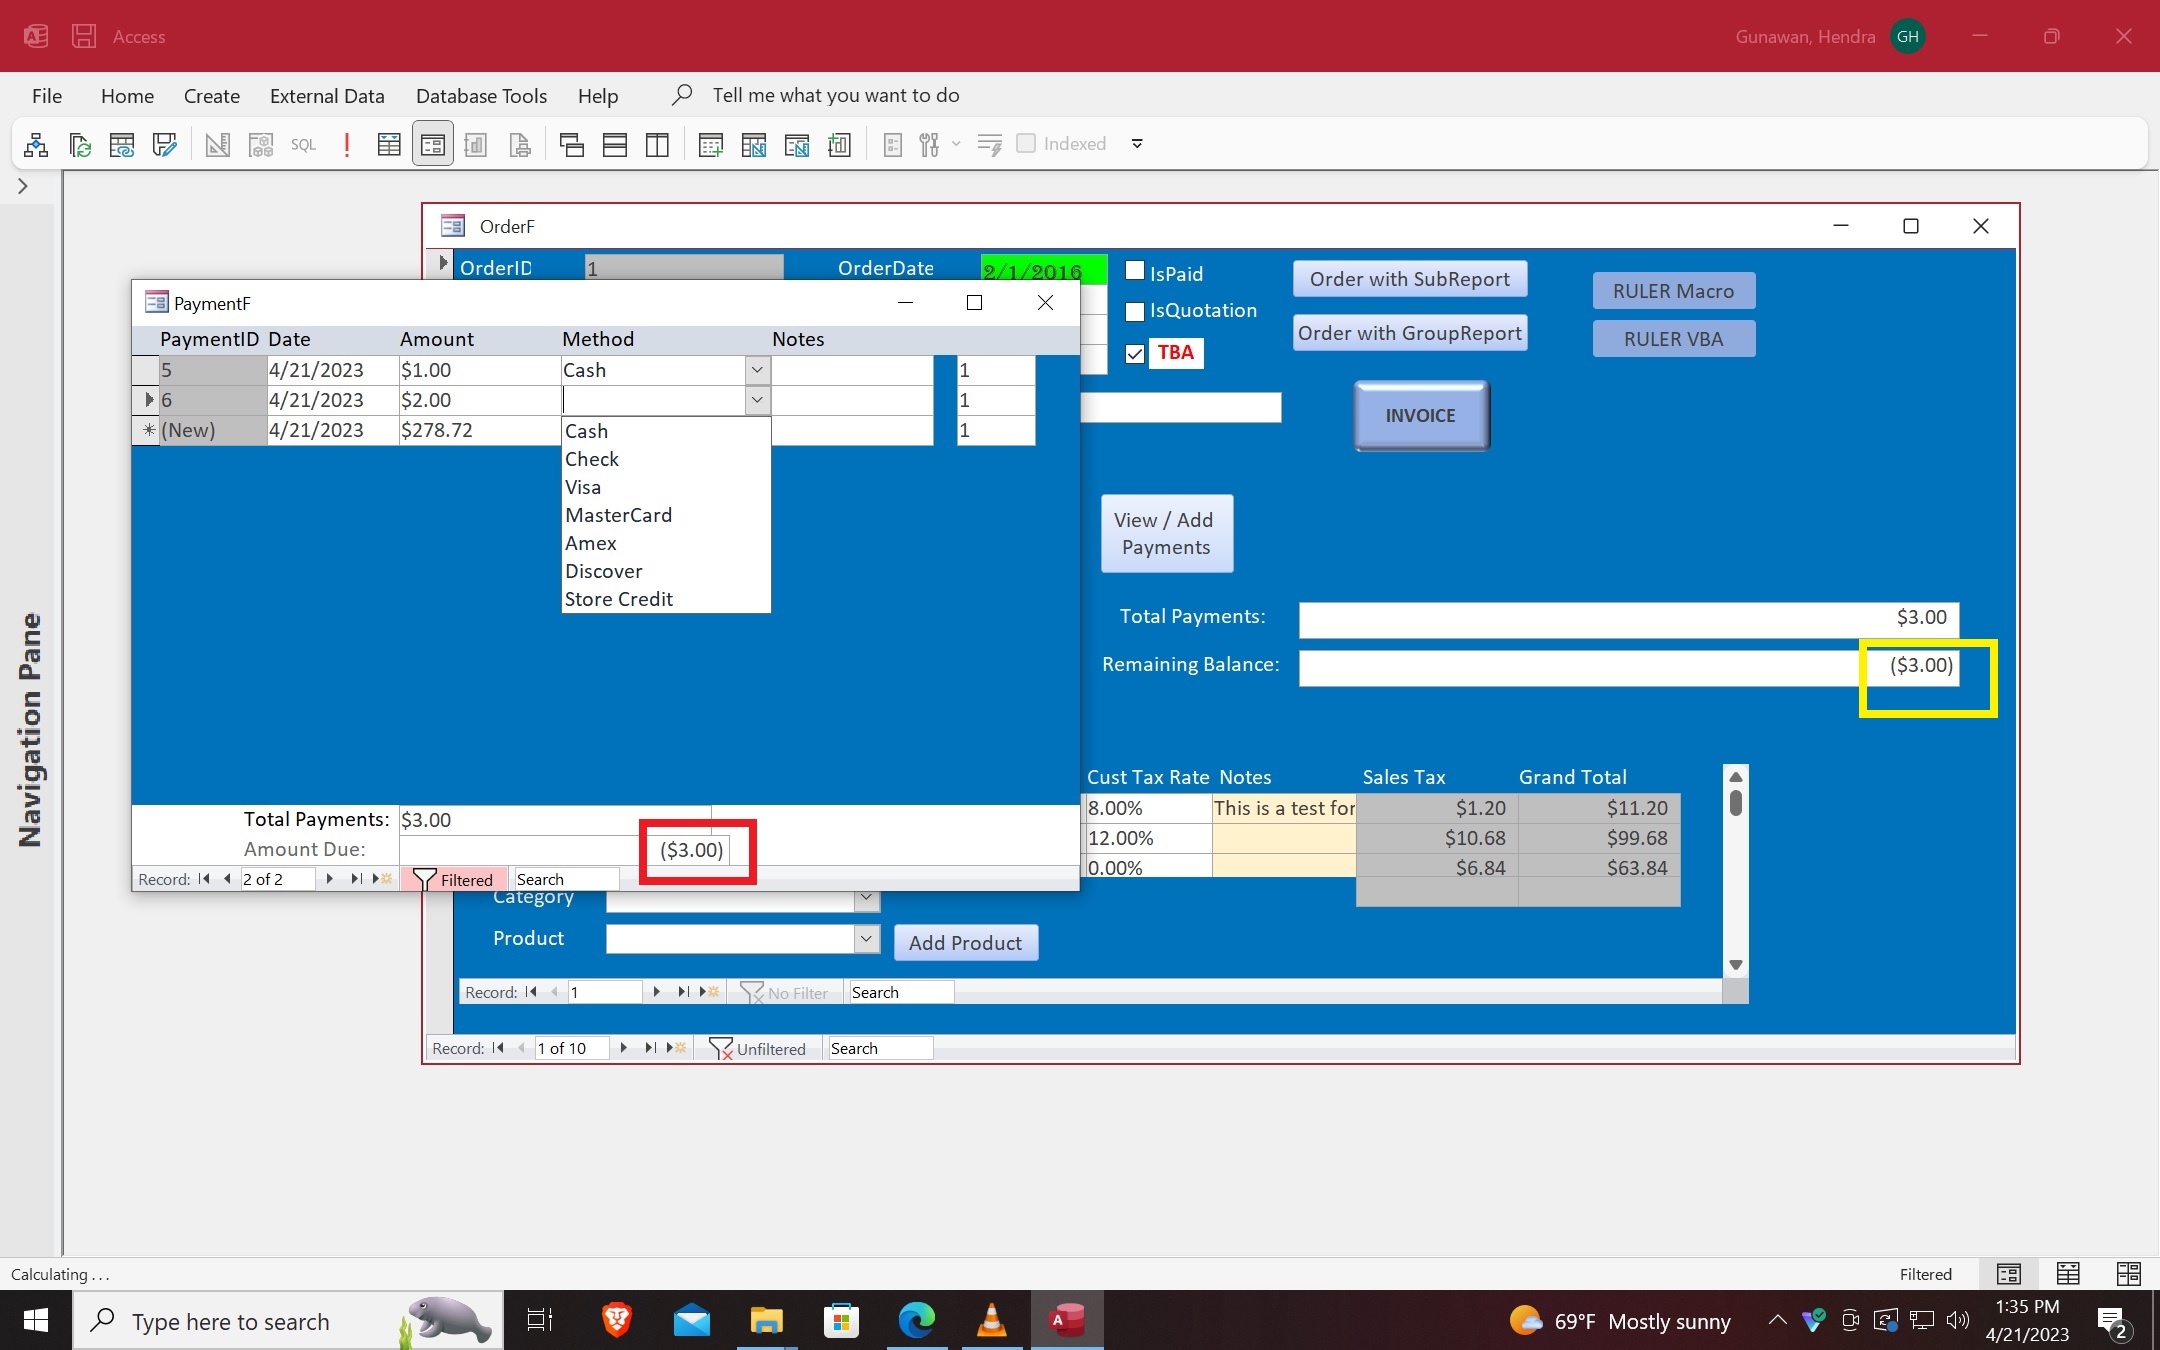Screen dimensions: 2160x1350
Task: Check the IsQuotation checkbox
Action: tap(1133, 311)
